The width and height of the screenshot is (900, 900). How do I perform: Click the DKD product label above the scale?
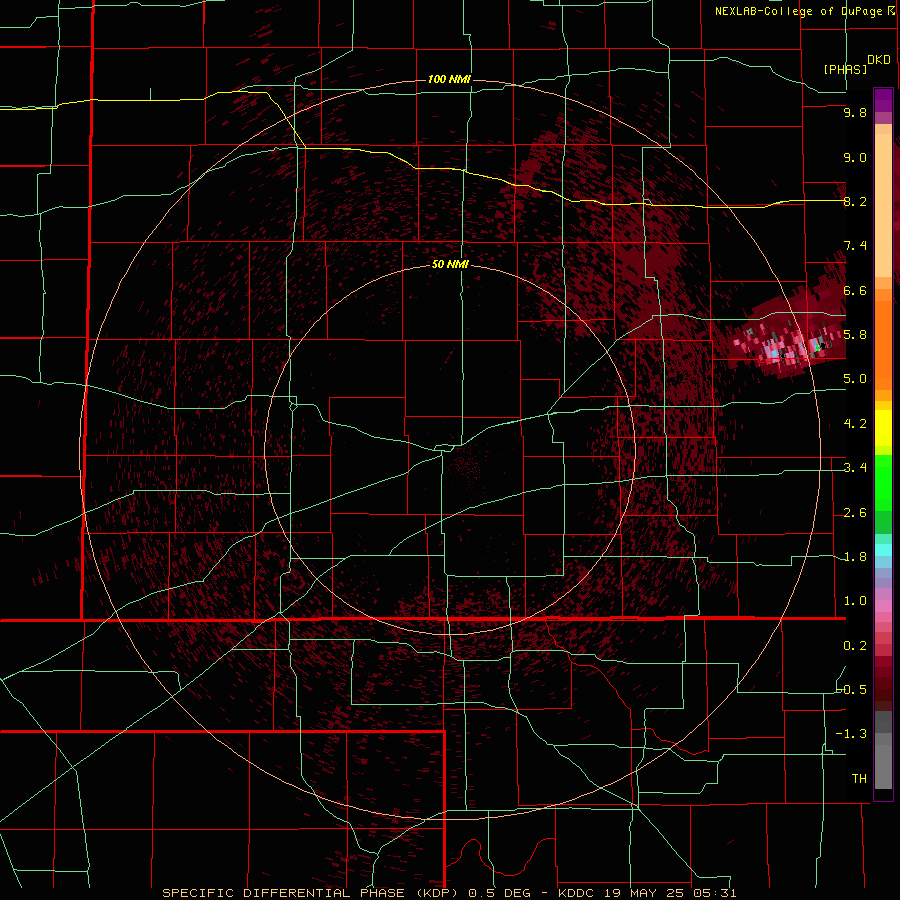(879, 60)
